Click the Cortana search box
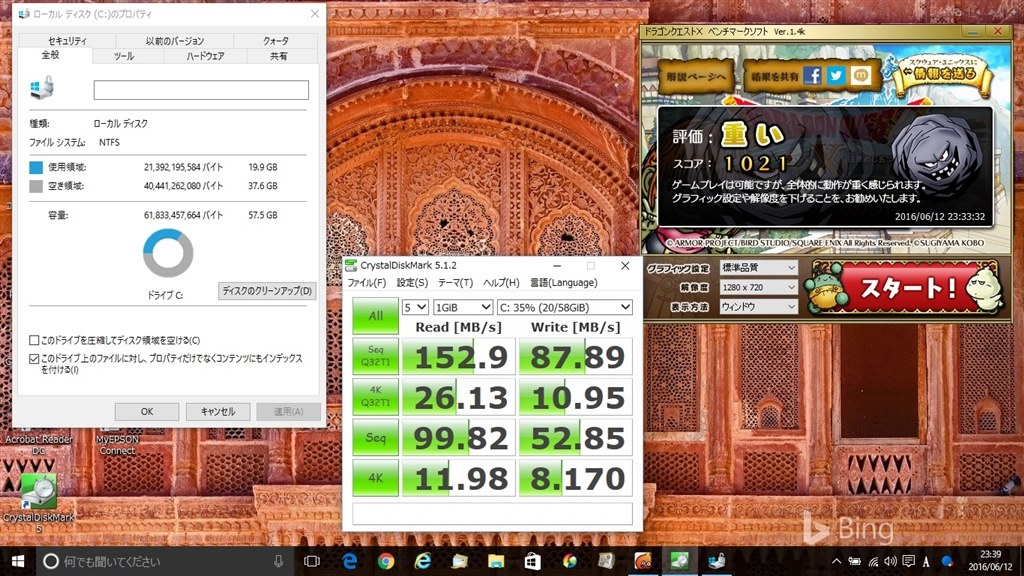Image resolution: width=1024 pixels, height=576 pixels. [x=163, y=561]
